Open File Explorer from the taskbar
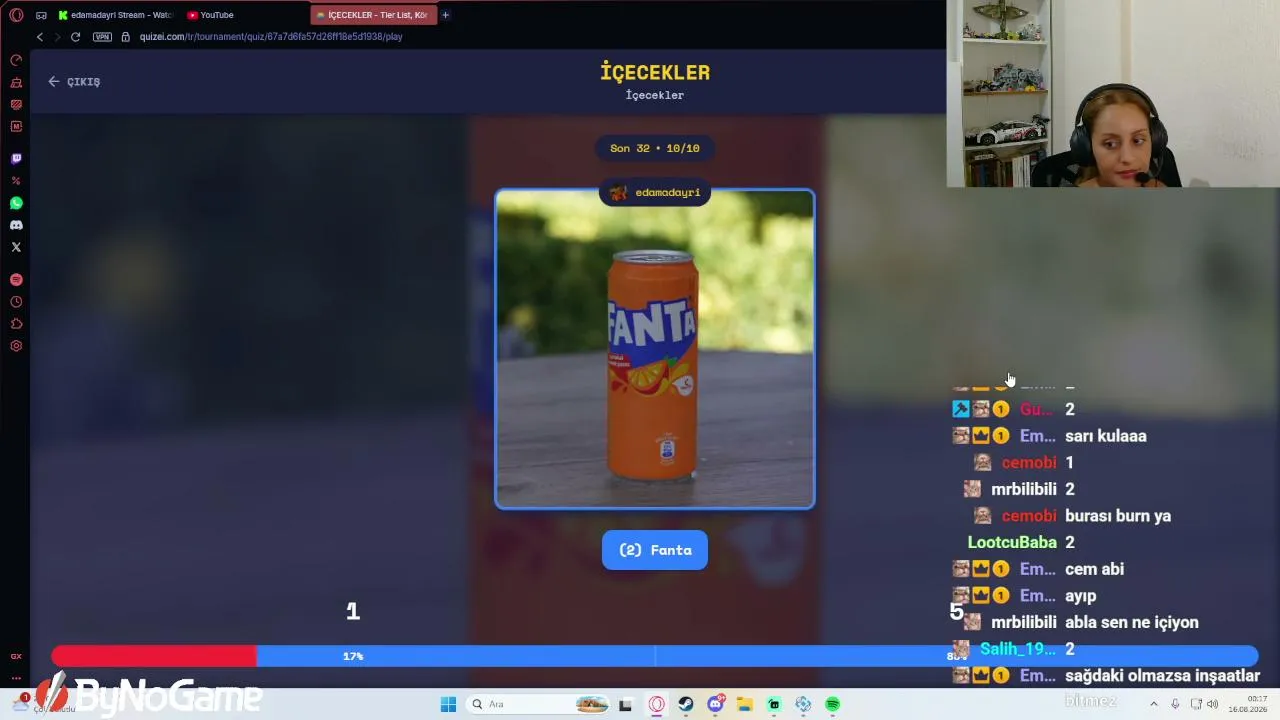The image size is (1280, 720). pos(745,704)
